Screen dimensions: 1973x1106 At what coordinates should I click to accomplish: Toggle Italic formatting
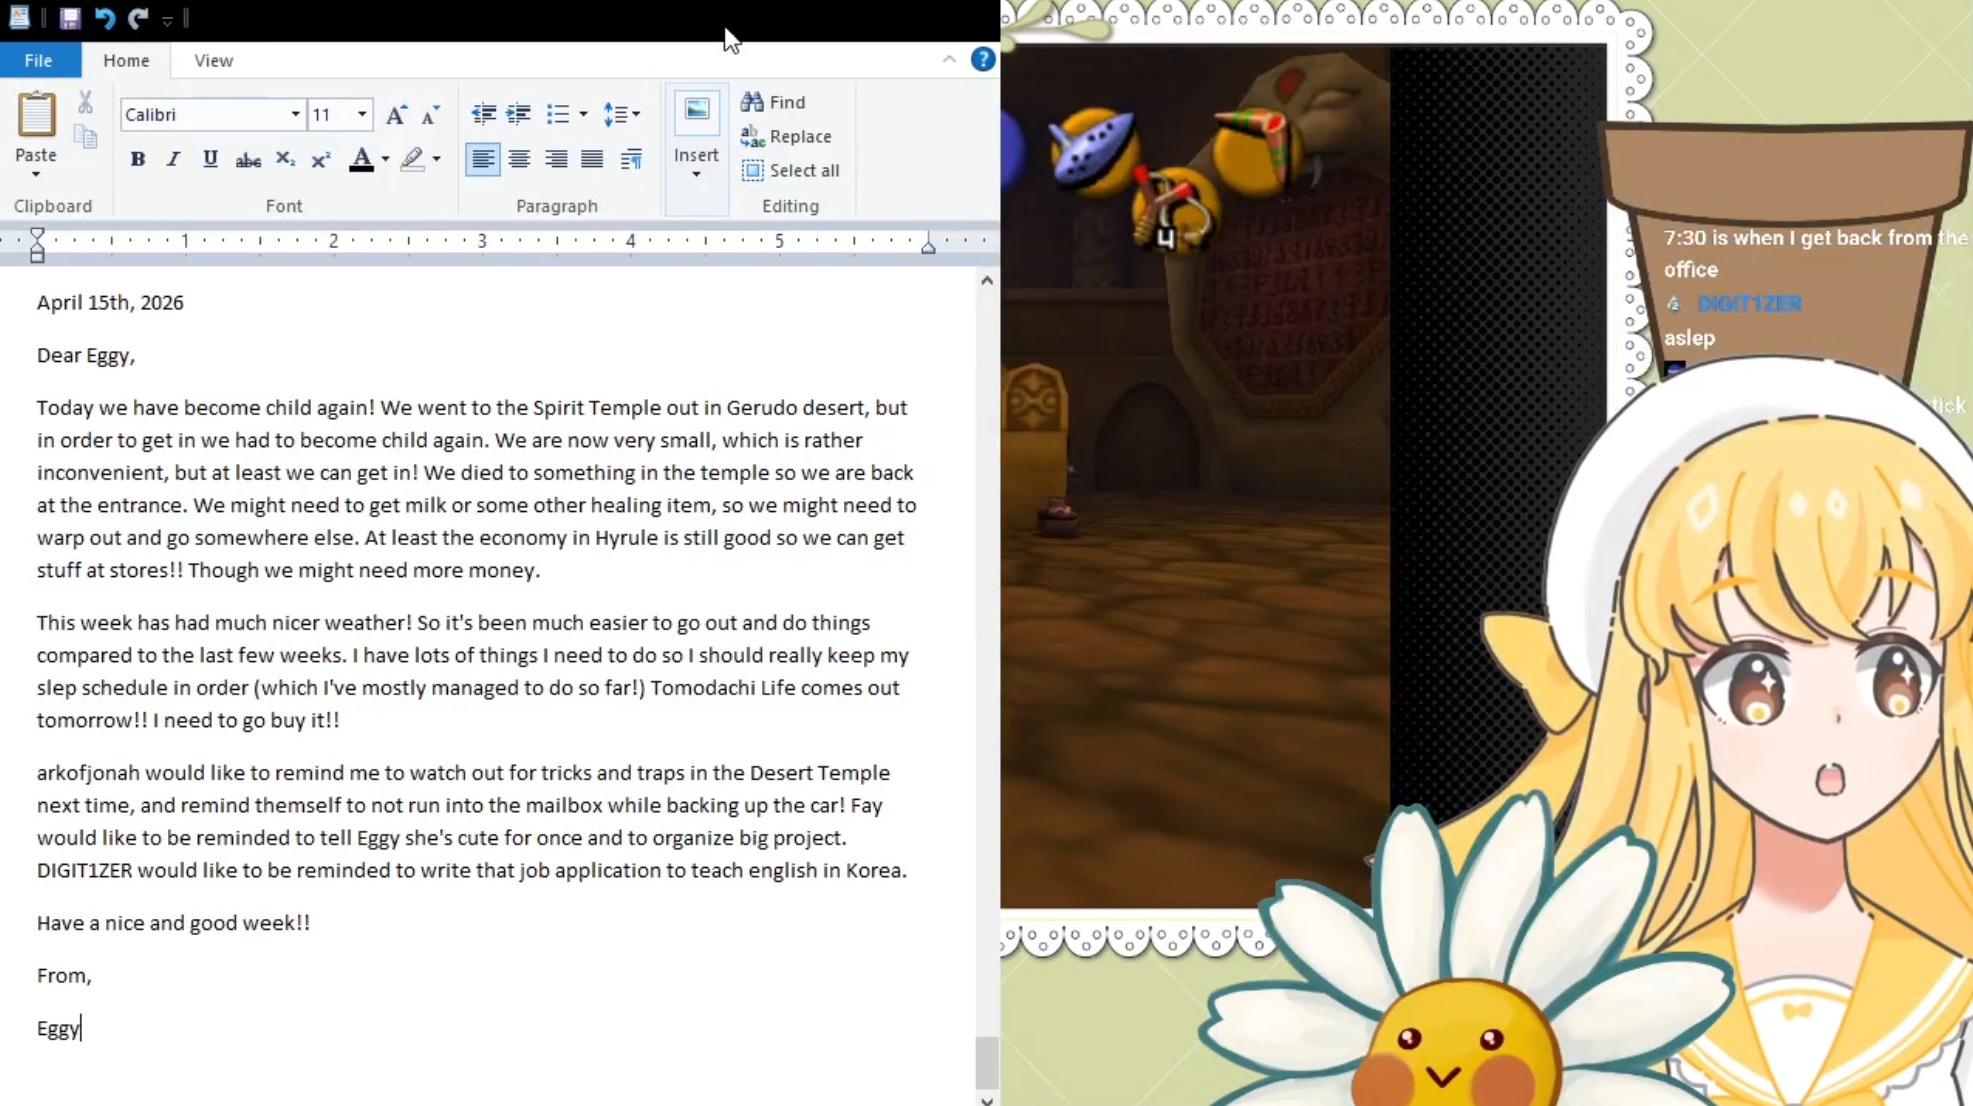coord(173,159)
